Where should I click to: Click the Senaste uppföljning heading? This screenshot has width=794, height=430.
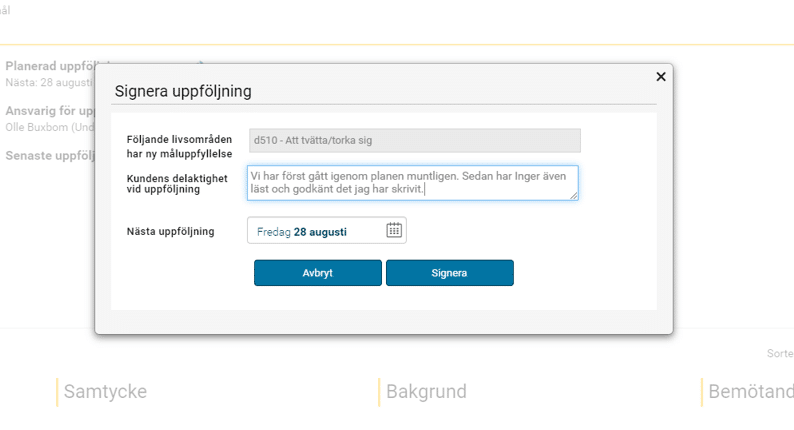[50, 155]
